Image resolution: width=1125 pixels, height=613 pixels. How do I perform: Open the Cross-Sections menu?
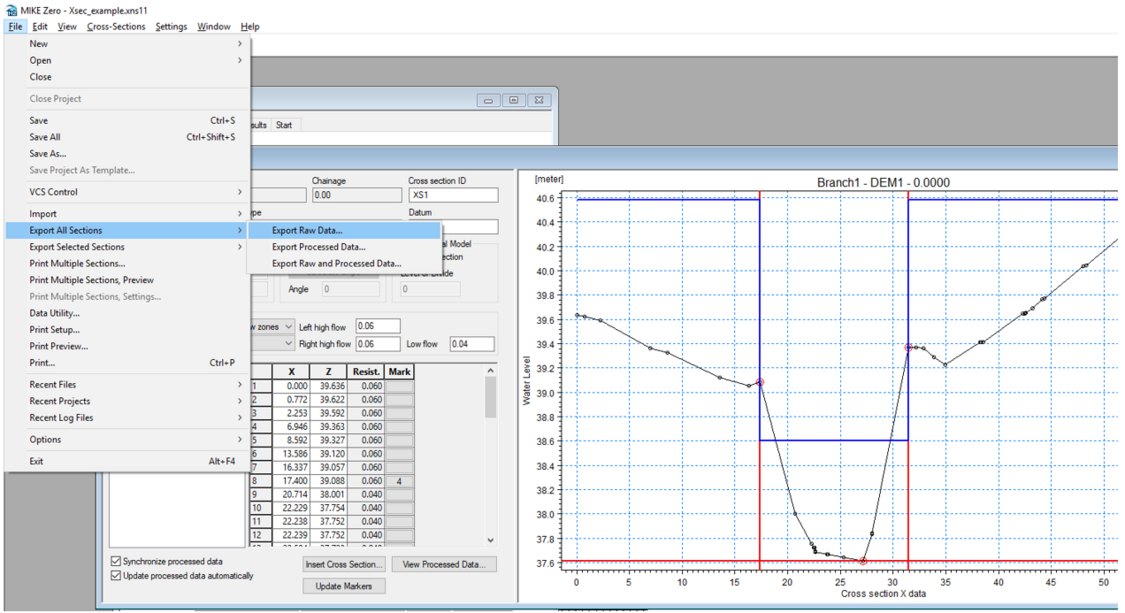(116, 27)
